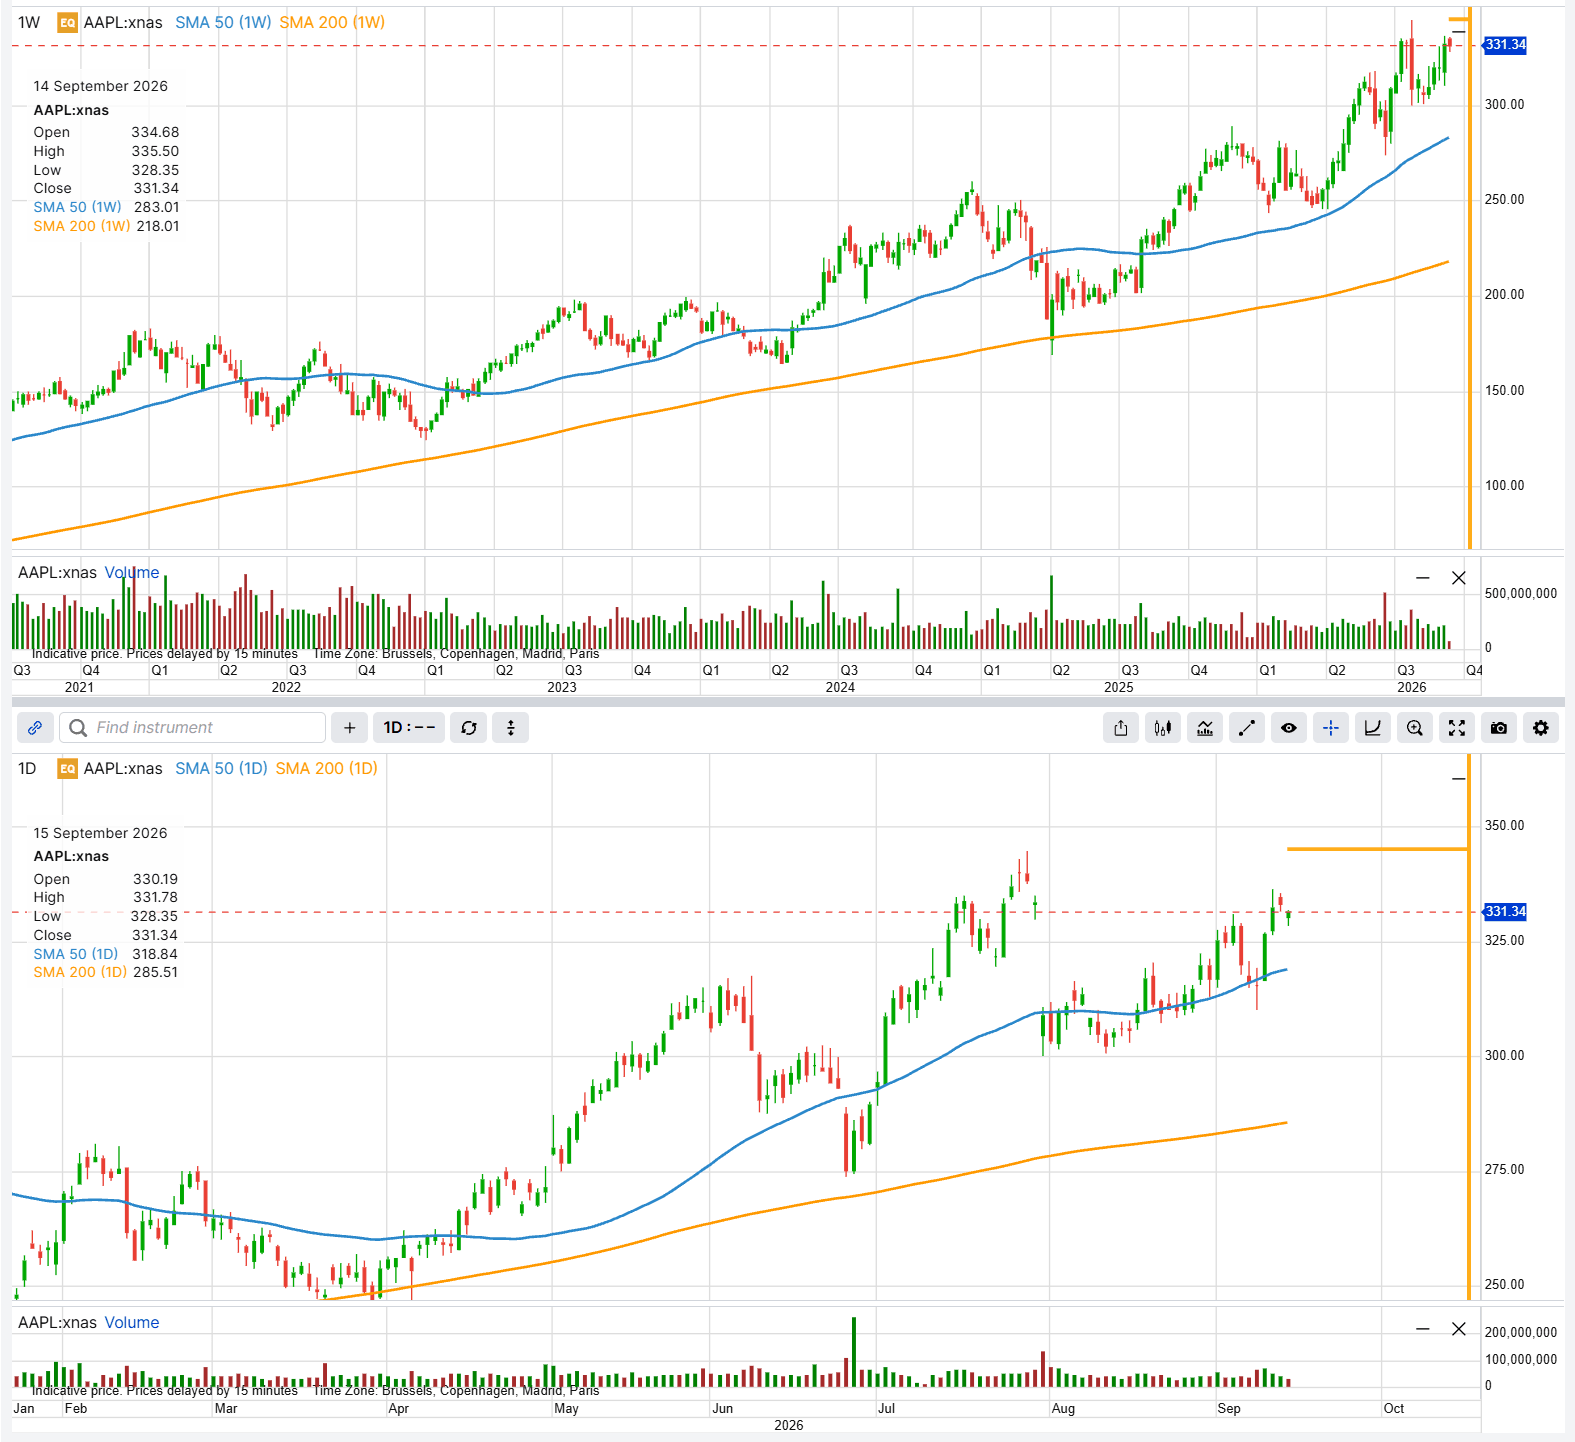
Task: Click the SMA 50 (1D) legend label
Action: click(221, 768)
